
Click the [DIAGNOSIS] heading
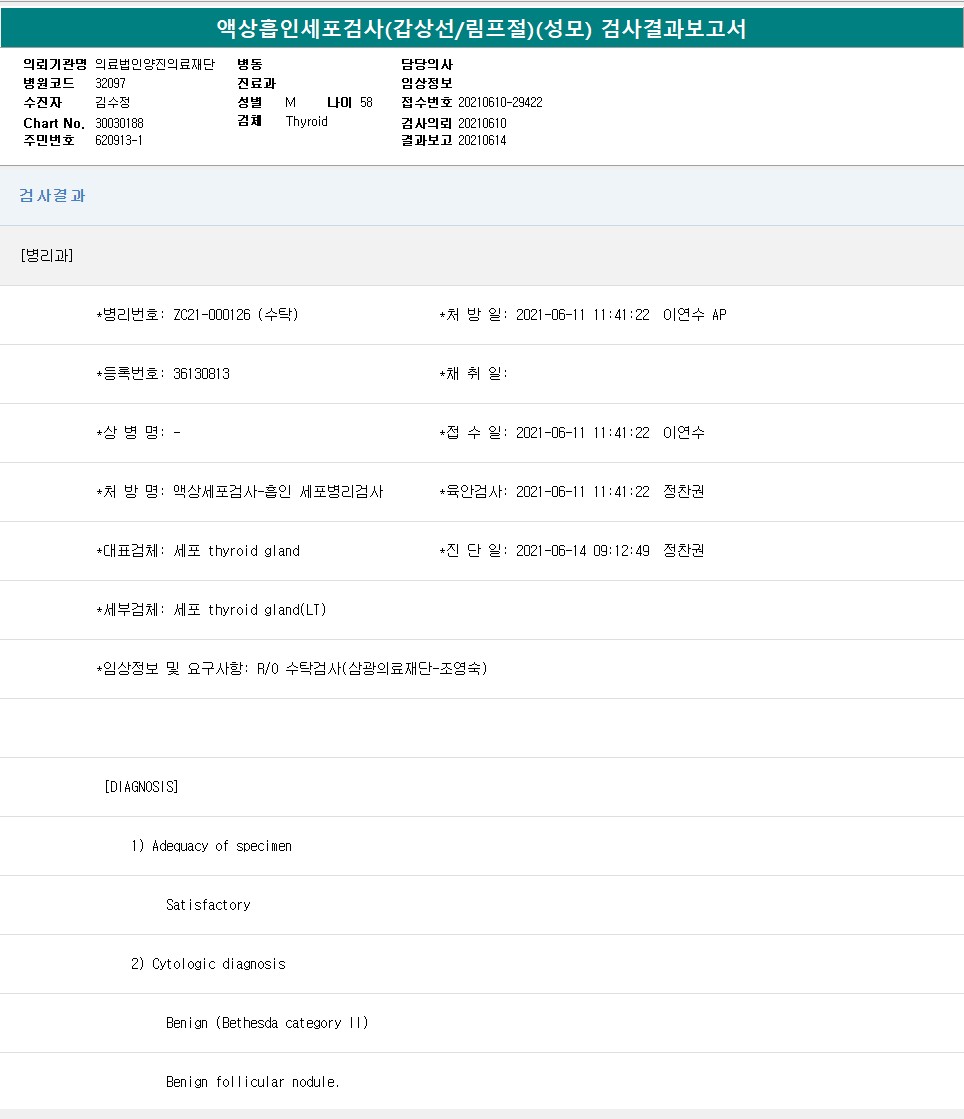141,786
